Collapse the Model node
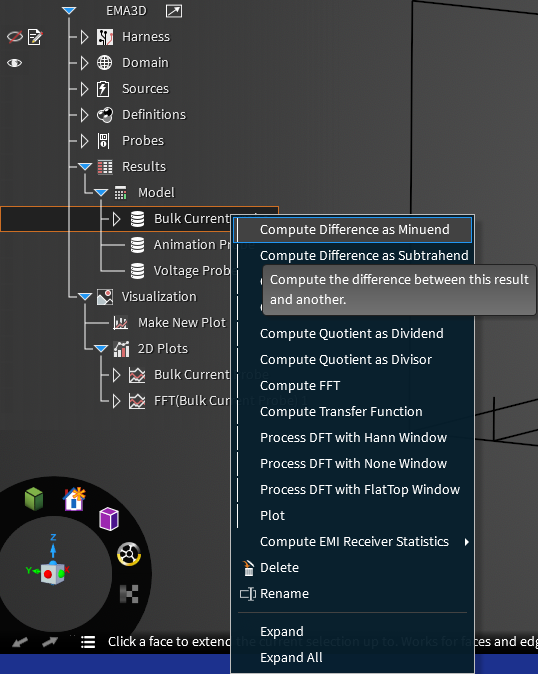 (x=101, y=193)
